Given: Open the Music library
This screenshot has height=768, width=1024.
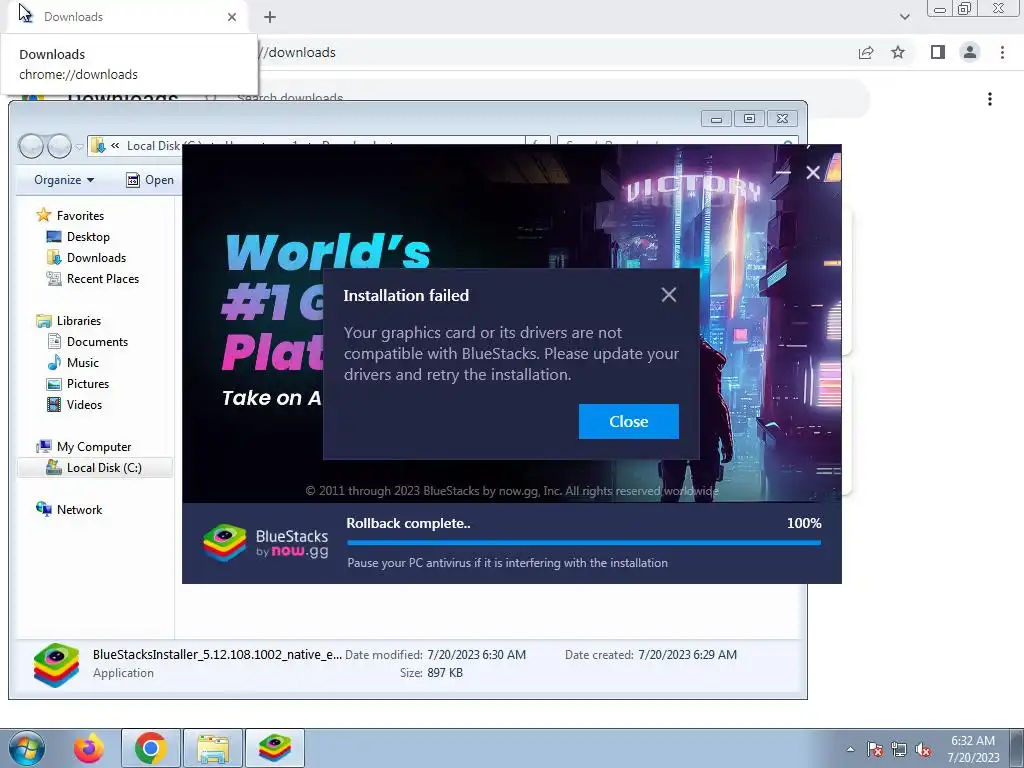Looking at the screenshot, I should click(82, 362).
